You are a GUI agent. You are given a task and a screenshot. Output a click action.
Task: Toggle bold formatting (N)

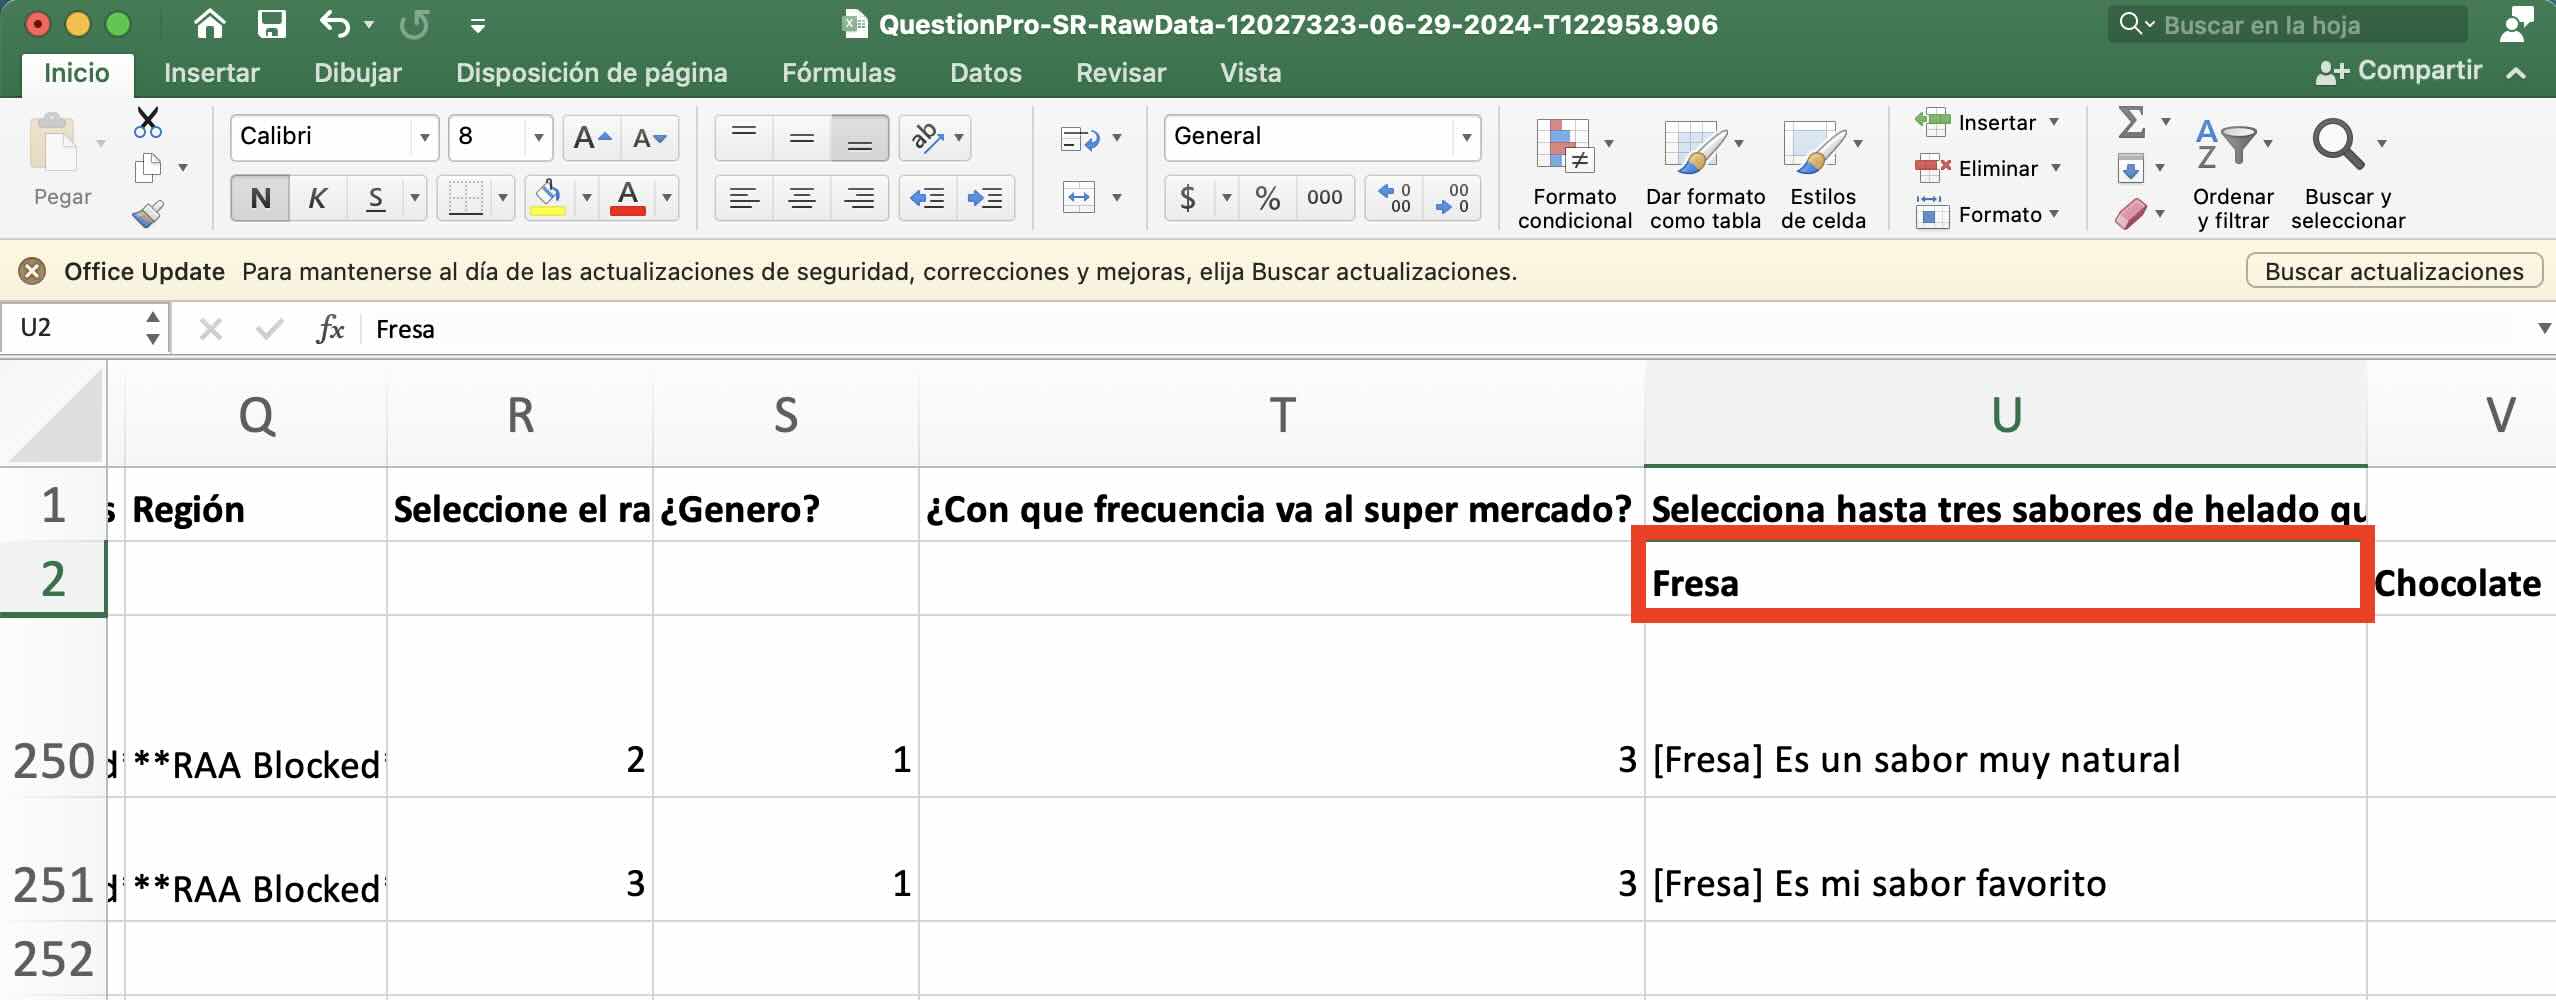coord(260,198)
